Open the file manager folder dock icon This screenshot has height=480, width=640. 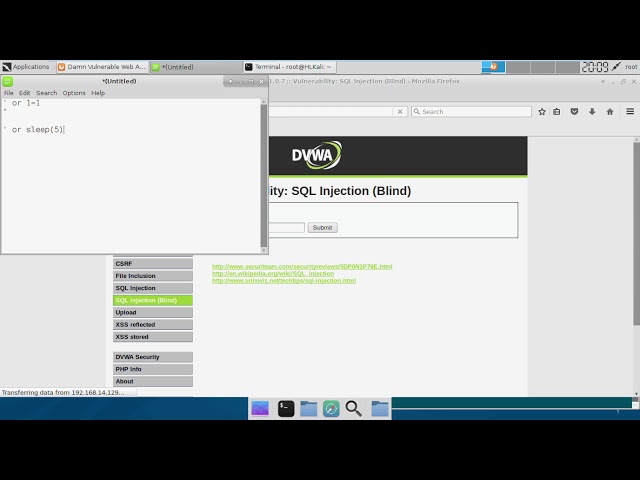(x=309, y=409)
